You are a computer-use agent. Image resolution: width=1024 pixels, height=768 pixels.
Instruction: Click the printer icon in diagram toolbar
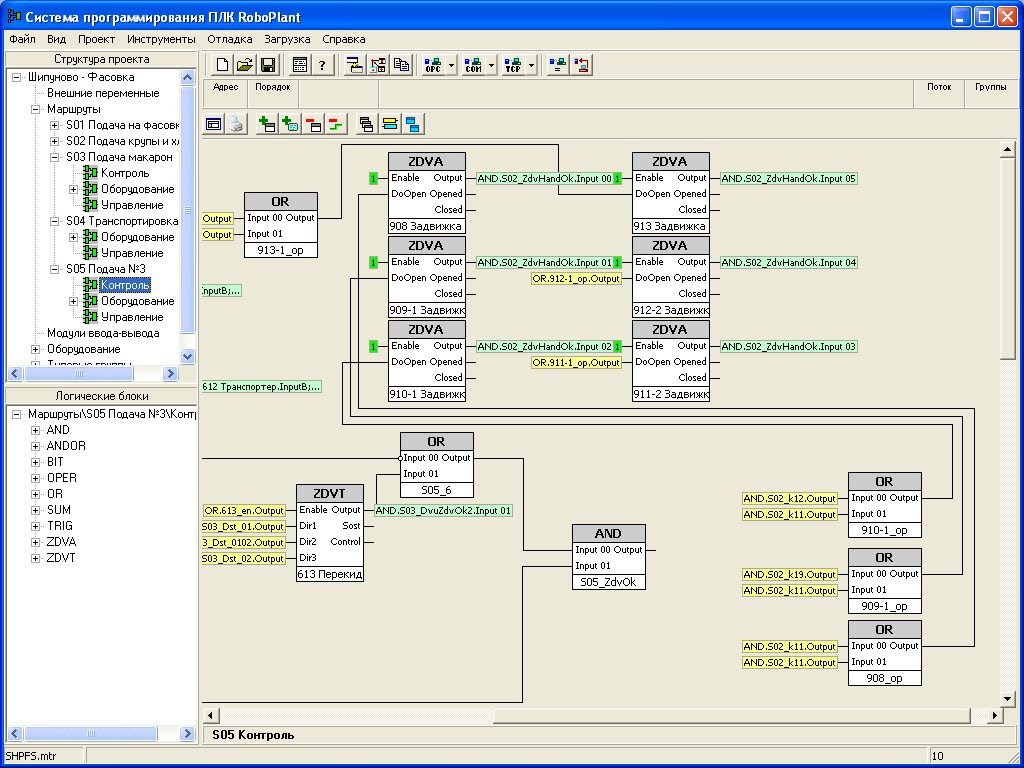coord(235,124)
